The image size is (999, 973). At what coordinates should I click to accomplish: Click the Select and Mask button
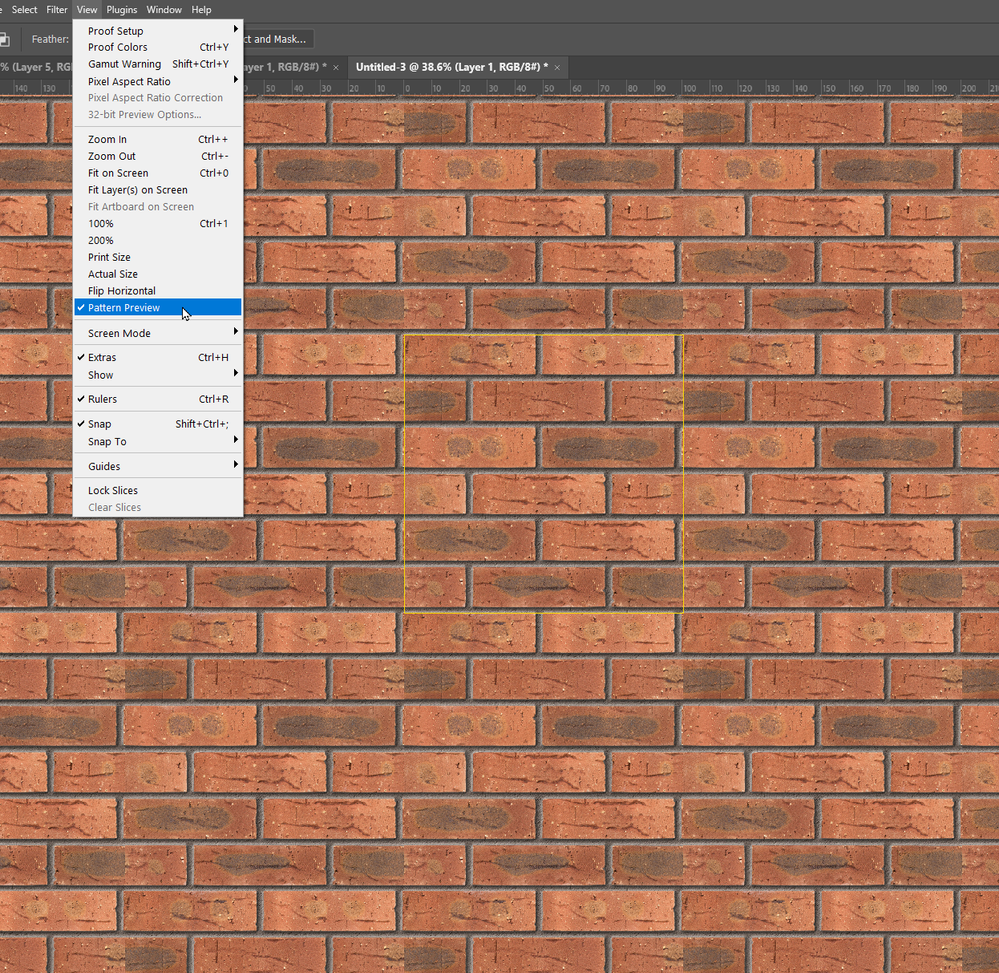(277, 39)
